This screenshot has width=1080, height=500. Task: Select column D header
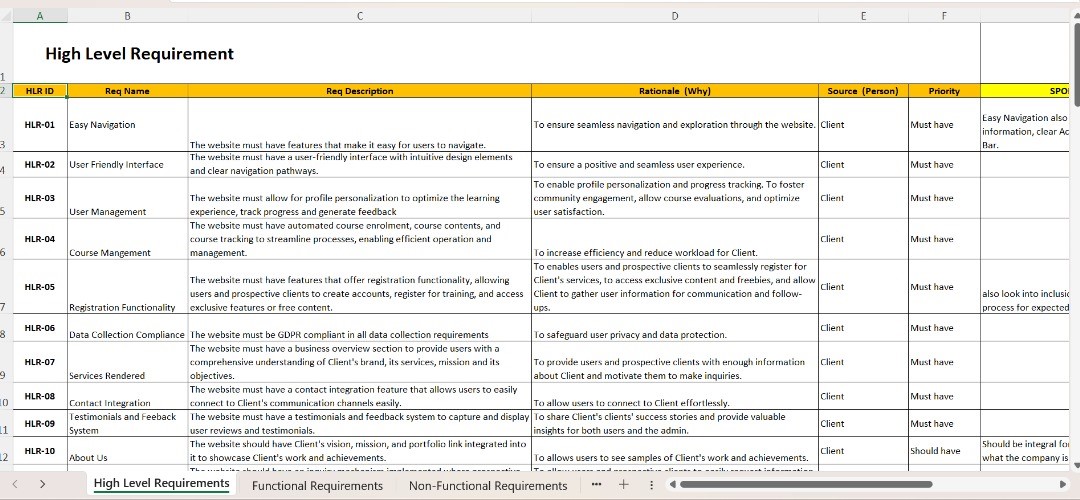point(674,15)
